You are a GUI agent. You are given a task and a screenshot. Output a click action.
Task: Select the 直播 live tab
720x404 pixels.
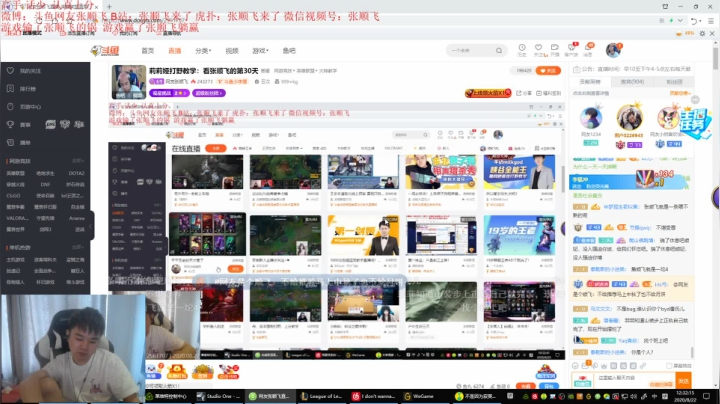click(x=174, y=50)
